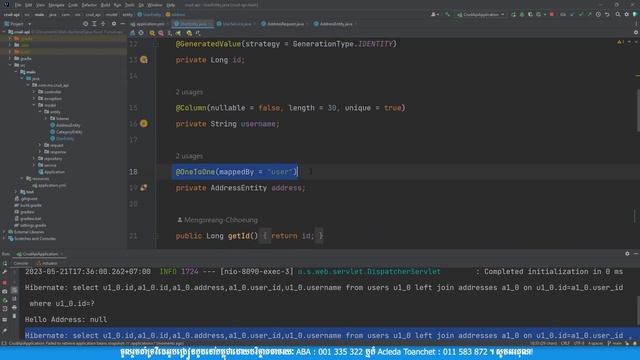
Task: Unfold the getId method body in editor
Action: click(x=156, y=236)
